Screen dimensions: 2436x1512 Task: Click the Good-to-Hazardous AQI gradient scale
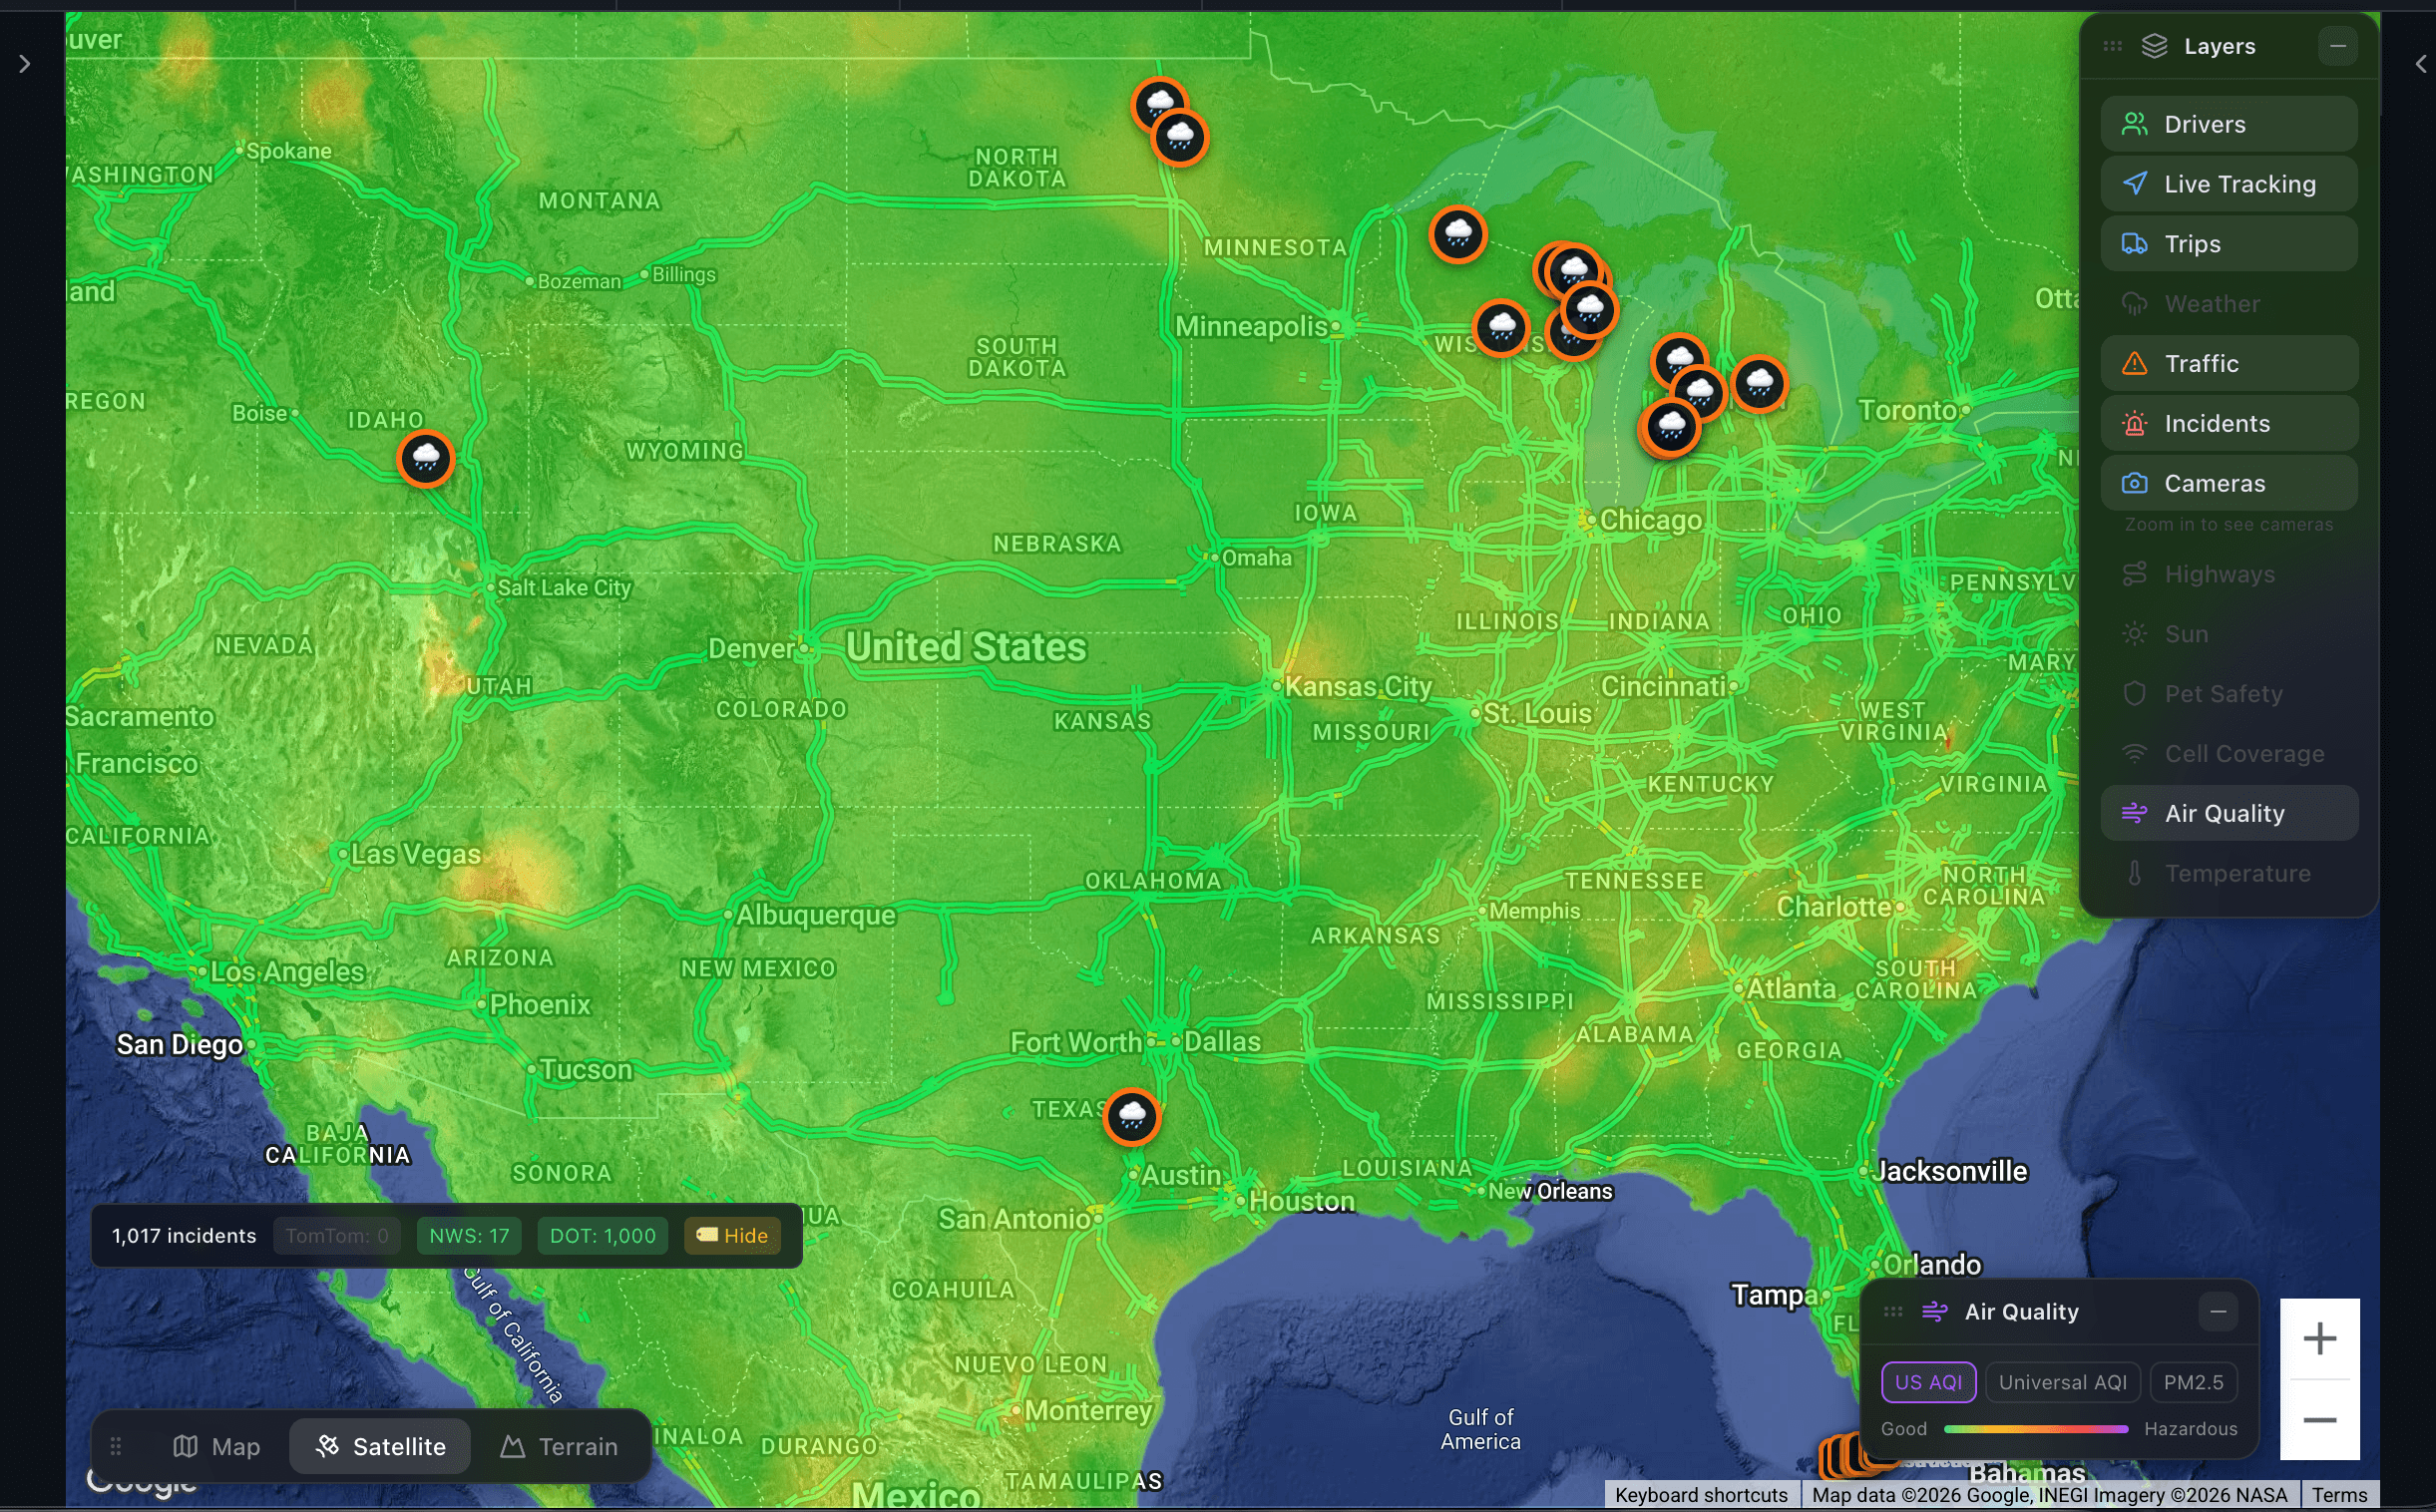2035,1429
